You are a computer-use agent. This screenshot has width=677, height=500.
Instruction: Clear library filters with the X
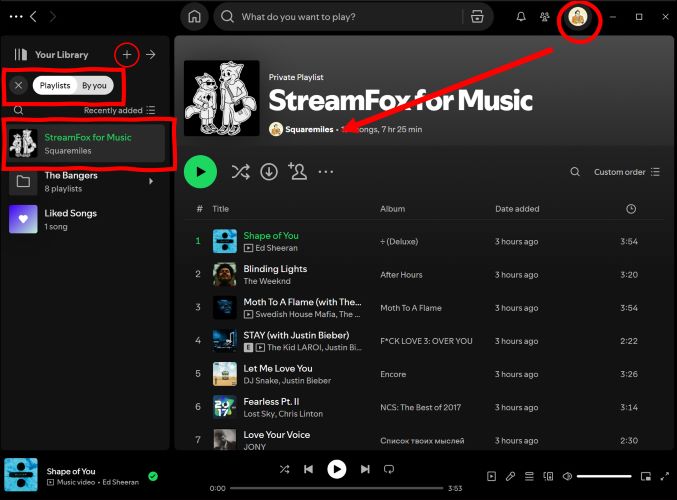pyautogui.click(x=18, y=85)
